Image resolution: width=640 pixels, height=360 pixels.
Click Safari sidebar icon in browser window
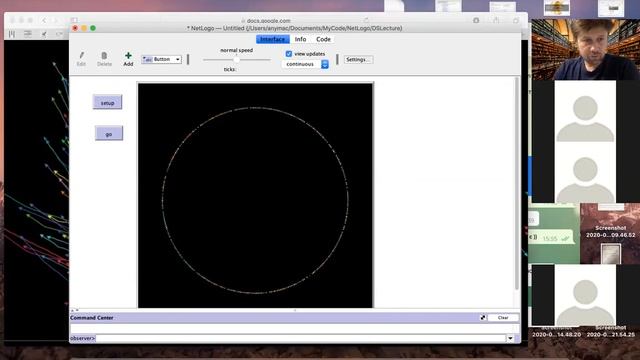(x=74, y=20)
